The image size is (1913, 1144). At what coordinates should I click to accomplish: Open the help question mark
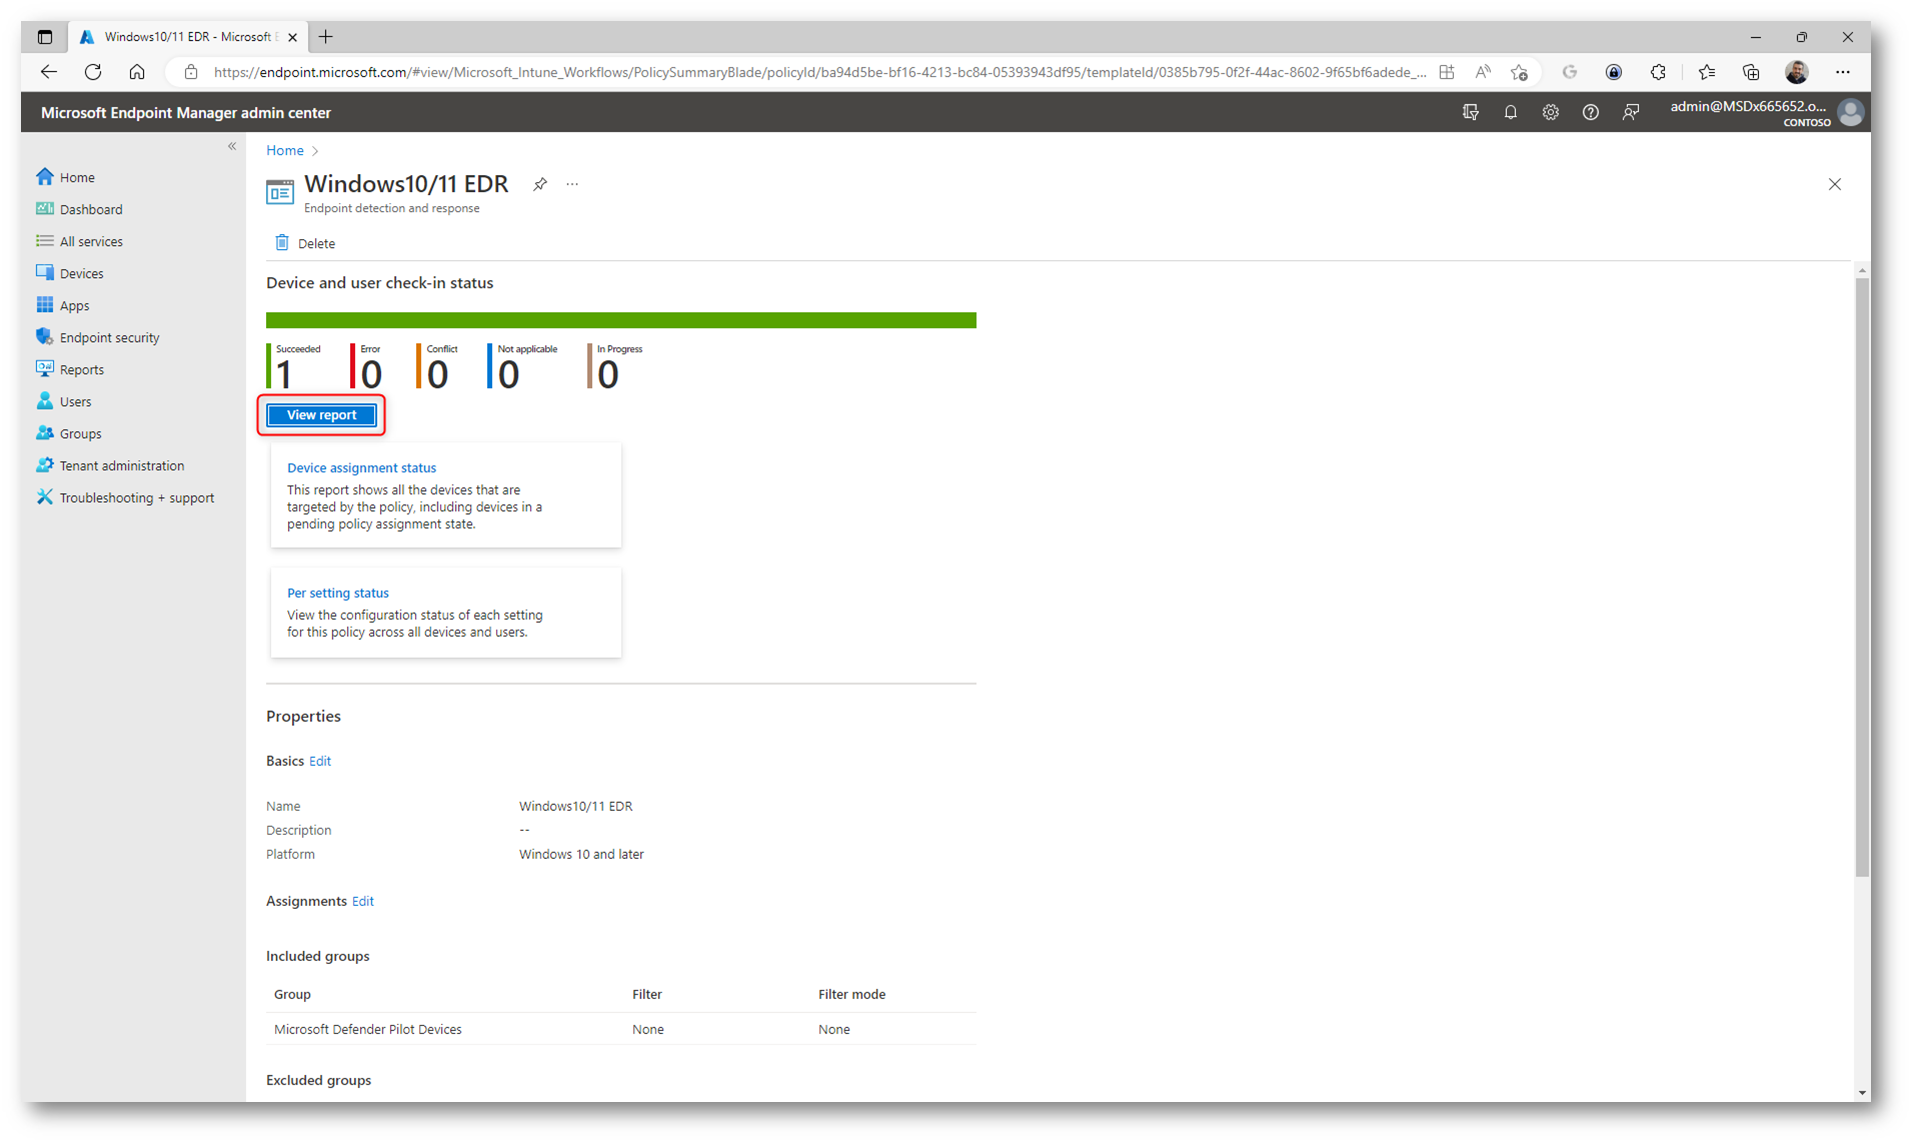point(1590,112)
